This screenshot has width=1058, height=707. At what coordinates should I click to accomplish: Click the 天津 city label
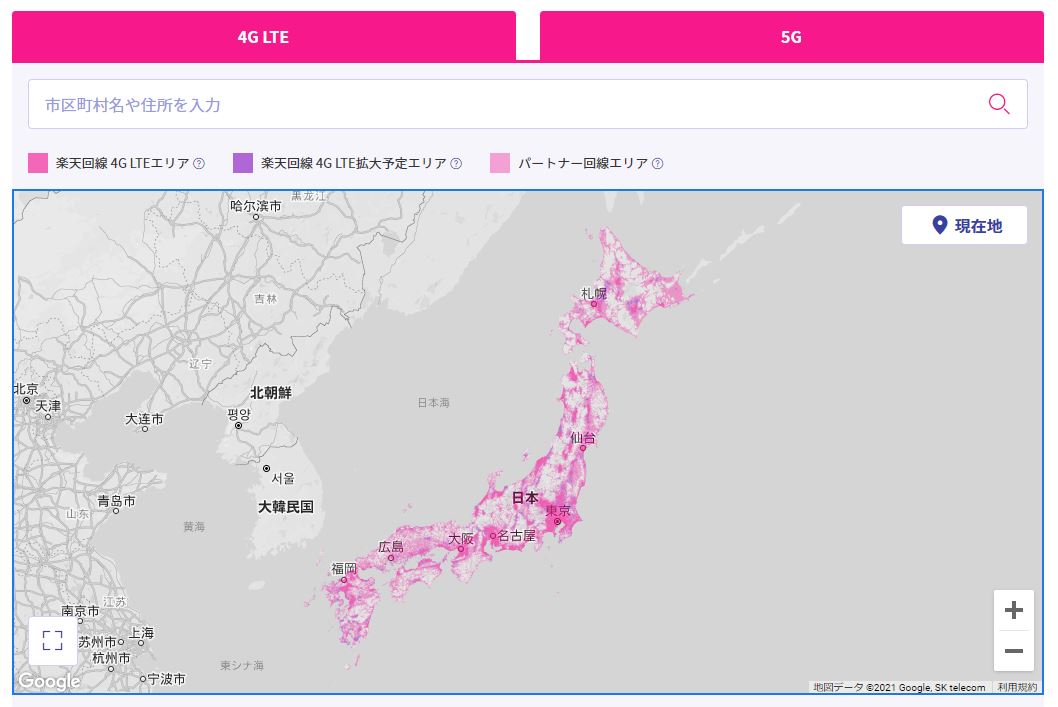click(48, 406)
